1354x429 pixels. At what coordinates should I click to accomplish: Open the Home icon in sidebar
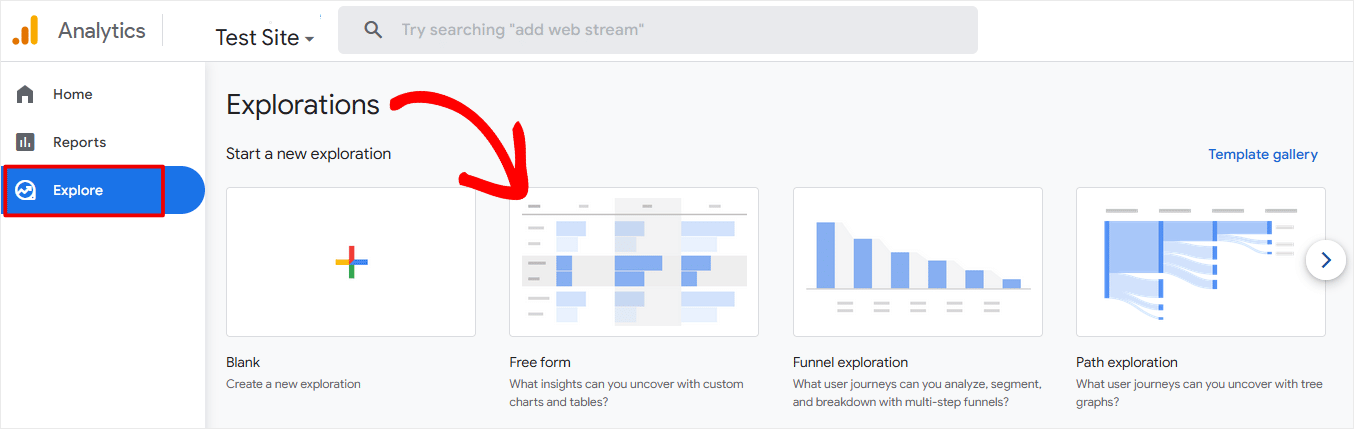[25, 94]
